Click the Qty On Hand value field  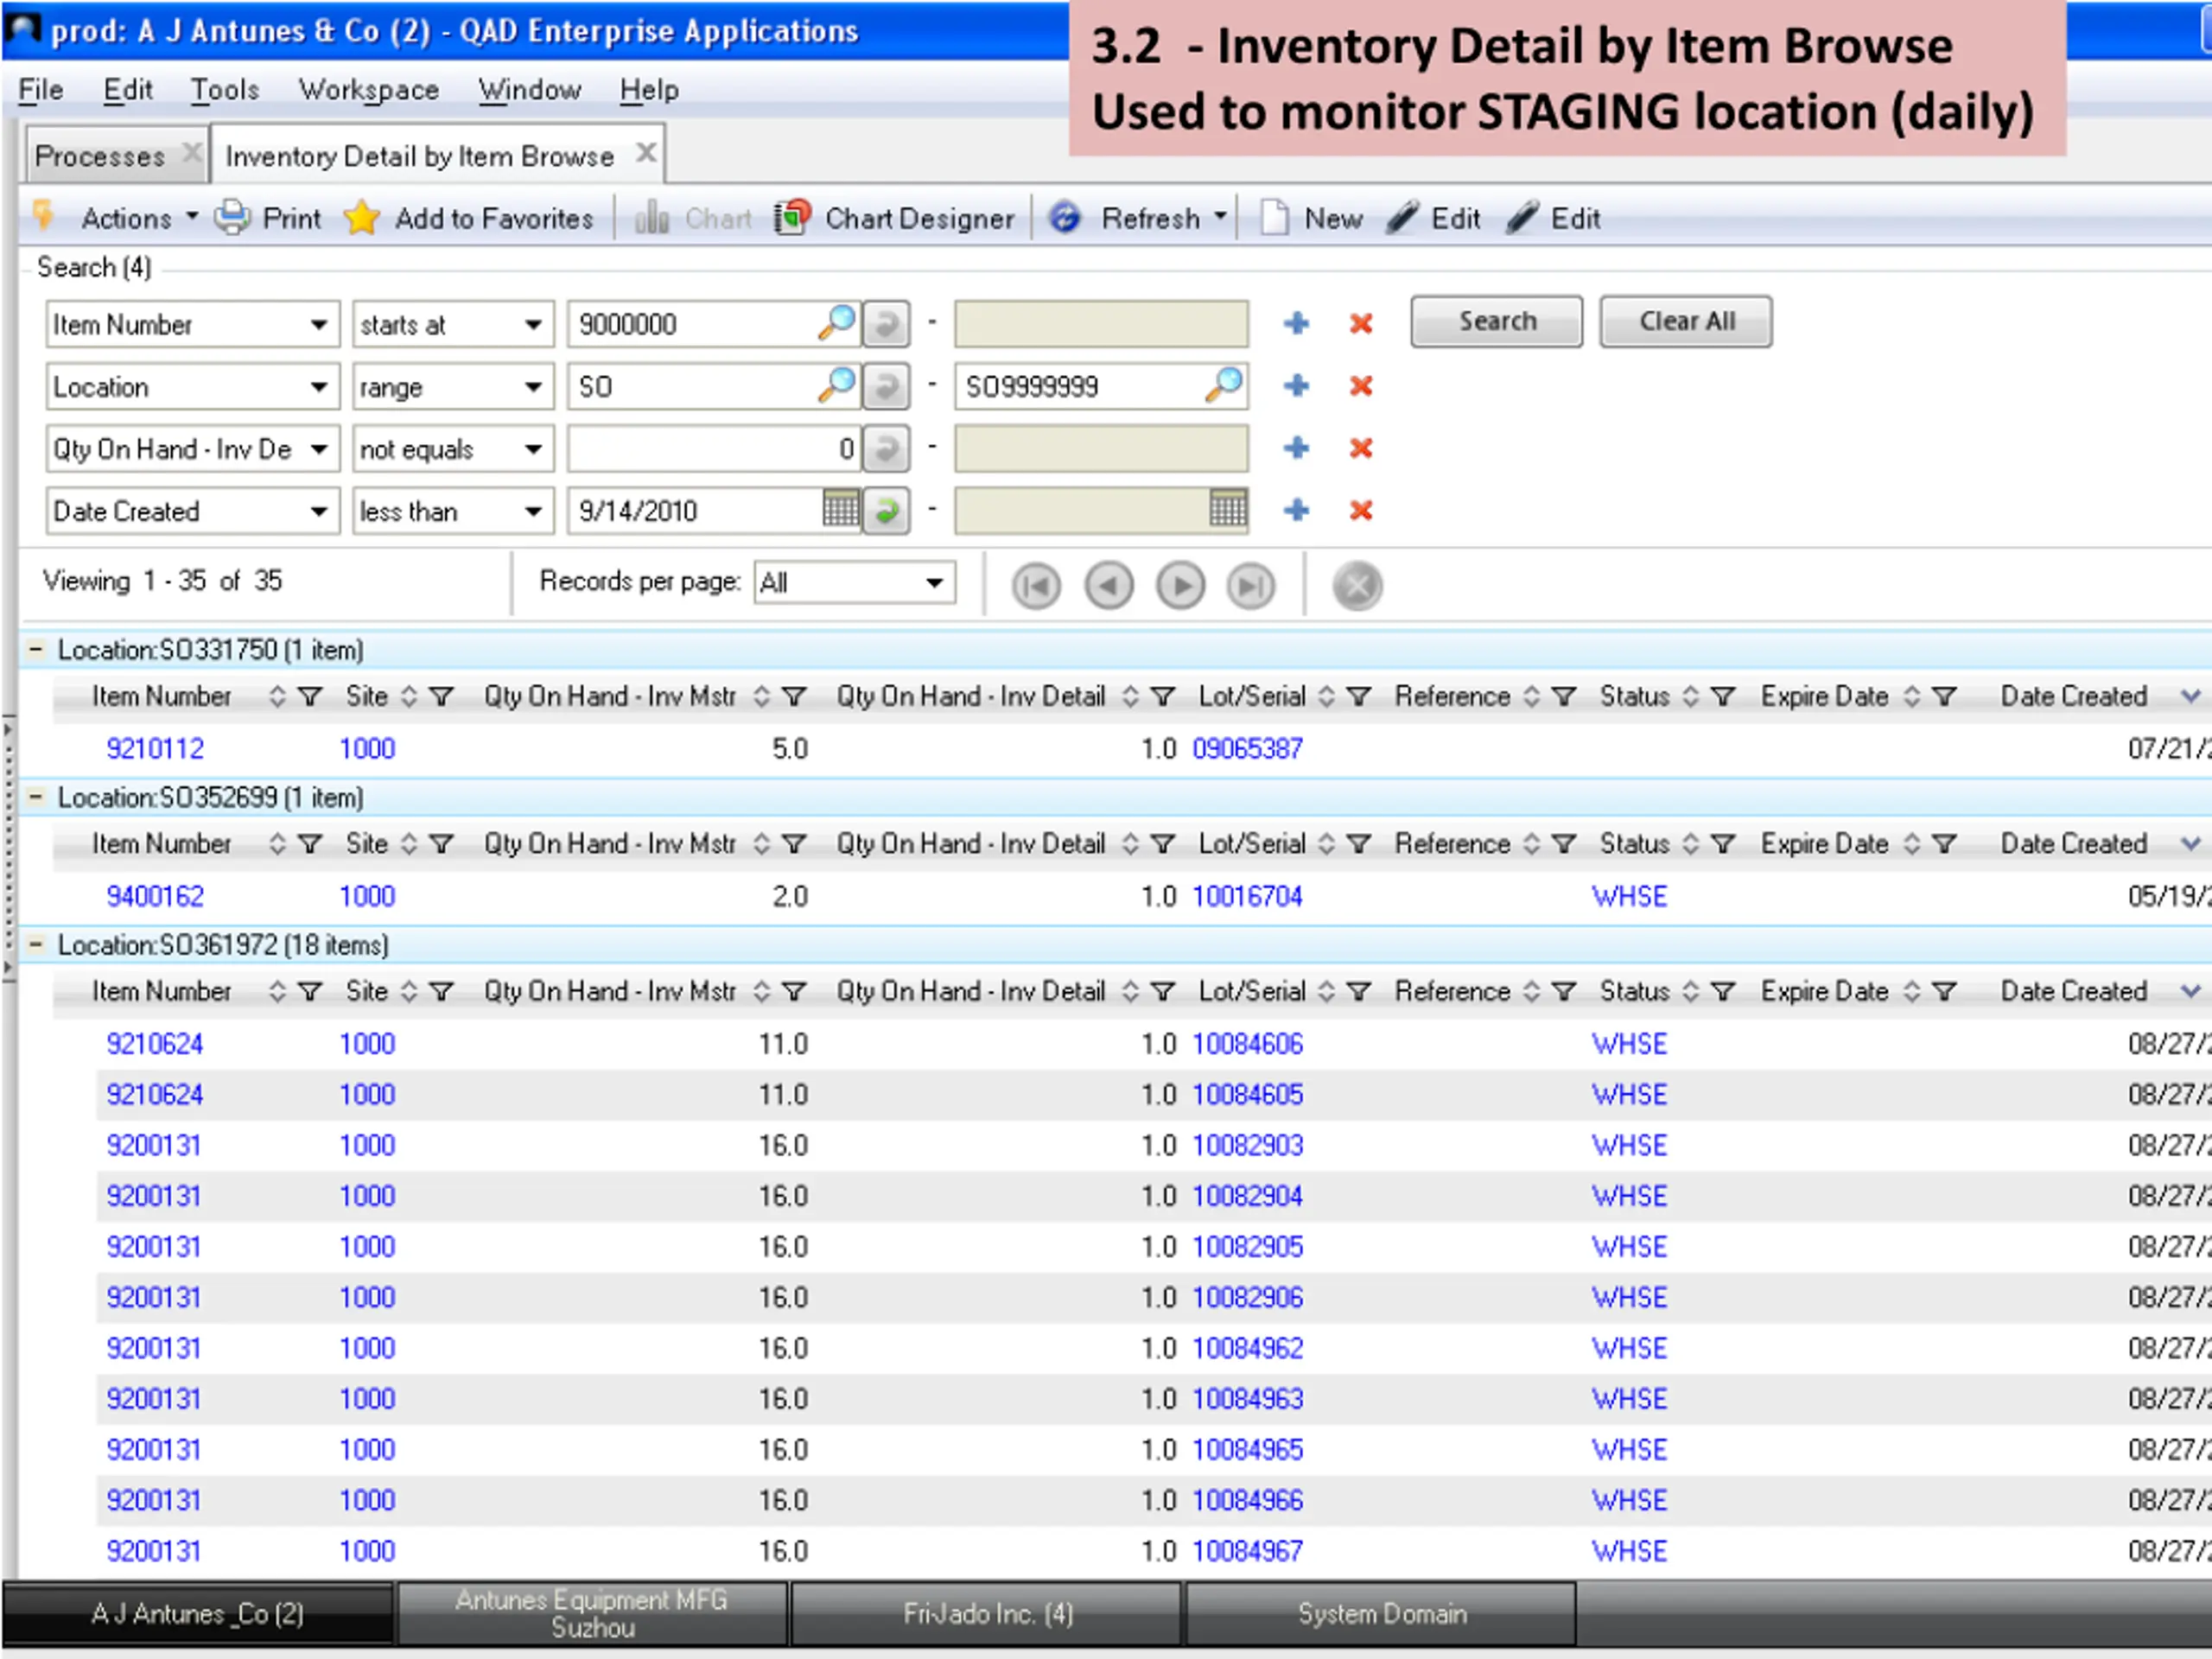pyautogui.click(x=714, y=448)
